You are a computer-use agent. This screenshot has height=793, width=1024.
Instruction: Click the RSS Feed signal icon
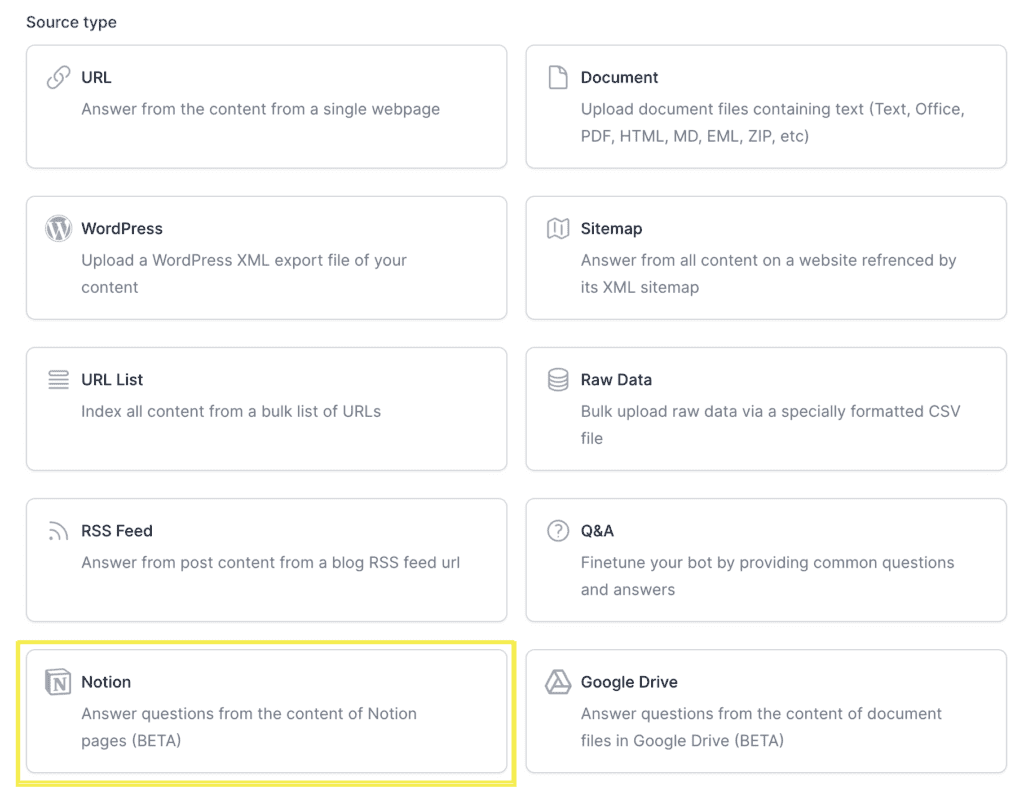point(58,532)
